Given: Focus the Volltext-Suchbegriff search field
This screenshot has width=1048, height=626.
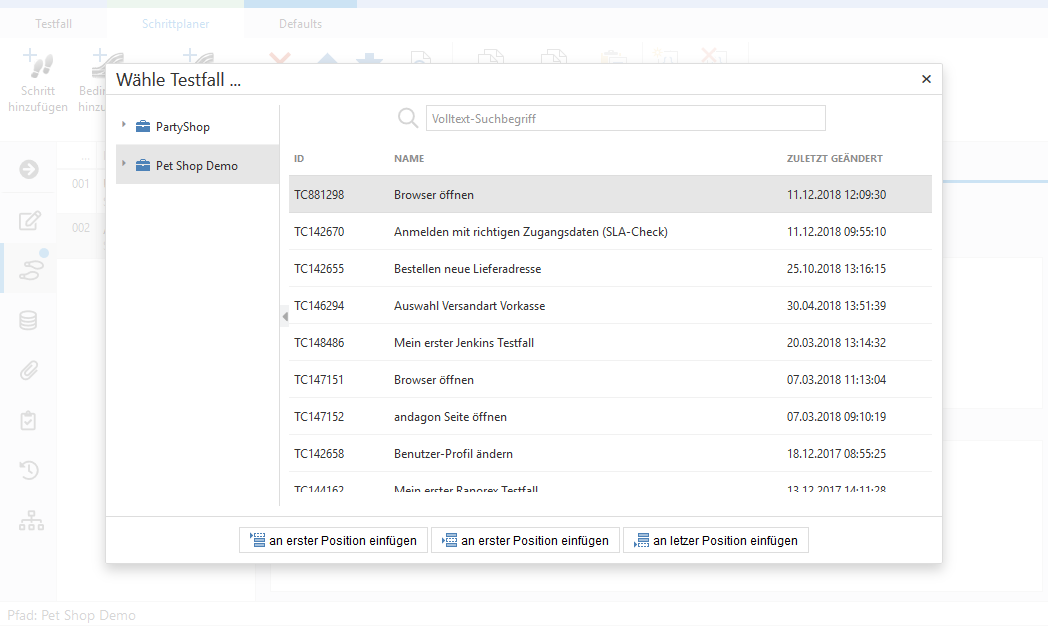Looking at the screenshot, I should [625, 119].
